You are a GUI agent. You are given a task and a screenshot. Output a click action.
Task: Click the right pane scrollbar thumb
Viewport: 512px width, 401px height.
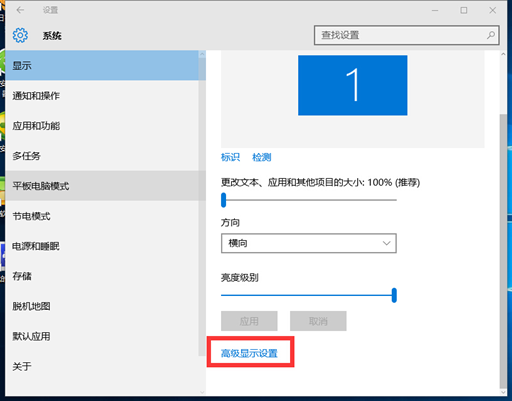(x=503, y=250)
